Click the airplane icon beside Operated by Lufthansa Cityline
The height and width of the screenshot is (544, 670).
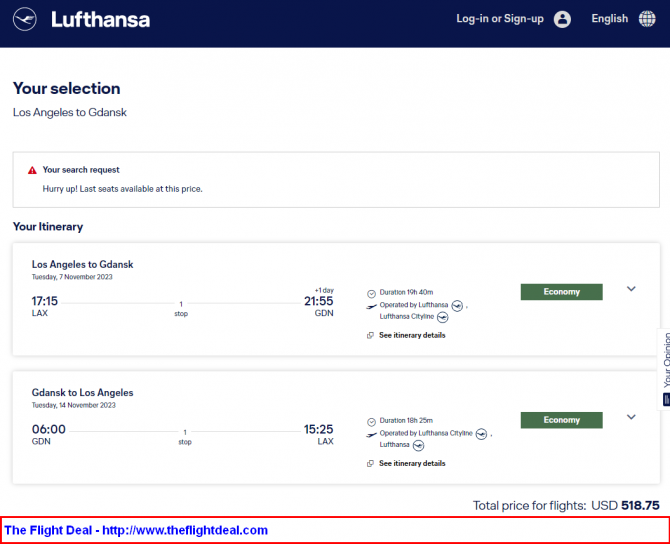click(371, 434)
